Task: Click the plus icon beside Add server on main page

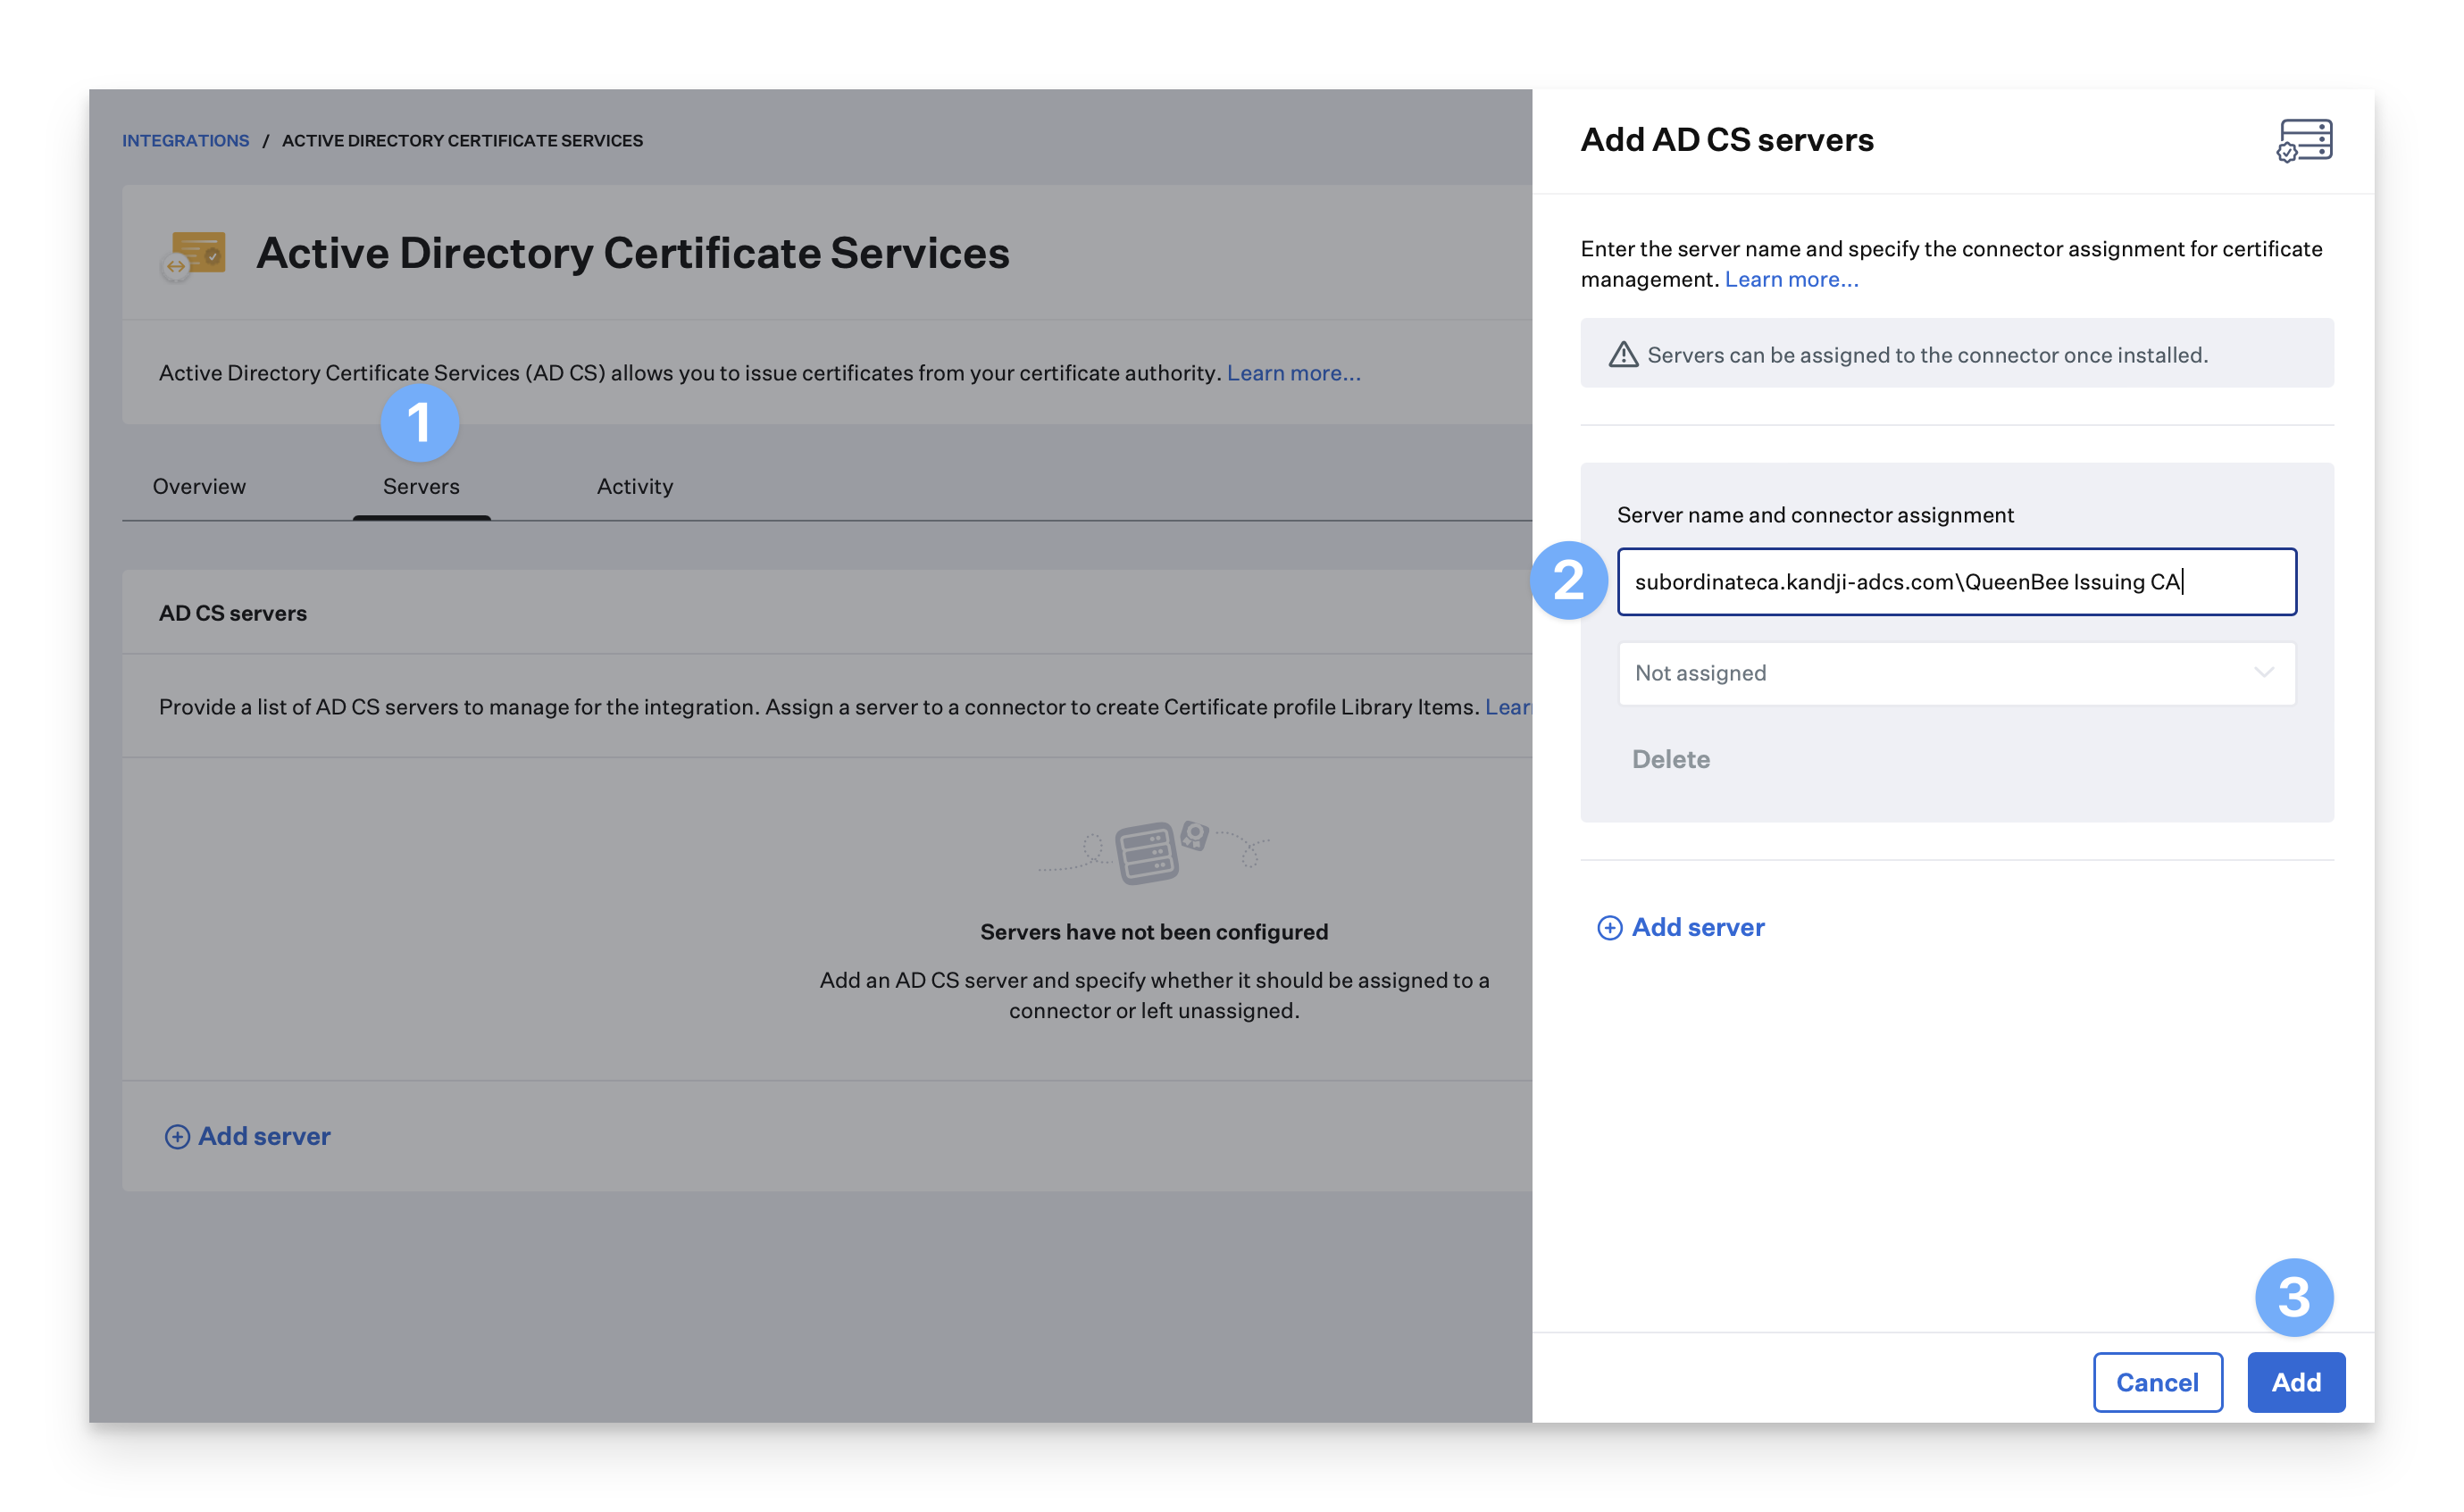Action: 177,1137
